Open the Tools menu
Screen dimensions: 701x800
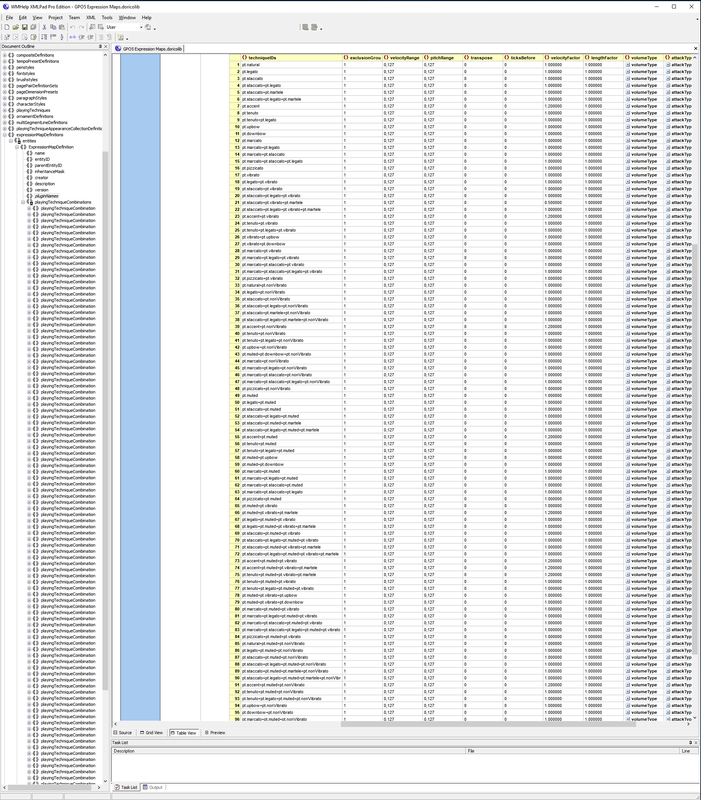(107, 17)
